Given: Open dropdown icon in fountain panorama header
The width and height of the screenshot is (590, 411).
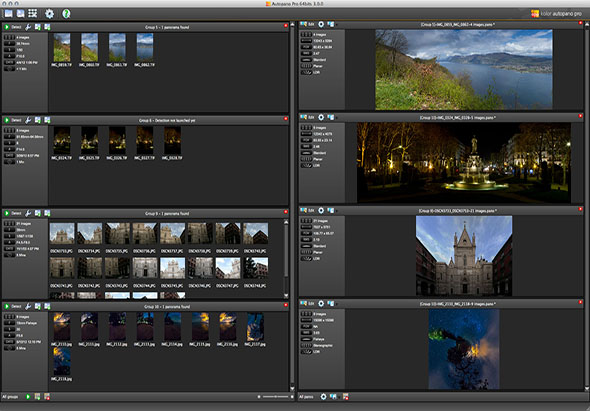Looking at the screenshot, I should 331,117.
